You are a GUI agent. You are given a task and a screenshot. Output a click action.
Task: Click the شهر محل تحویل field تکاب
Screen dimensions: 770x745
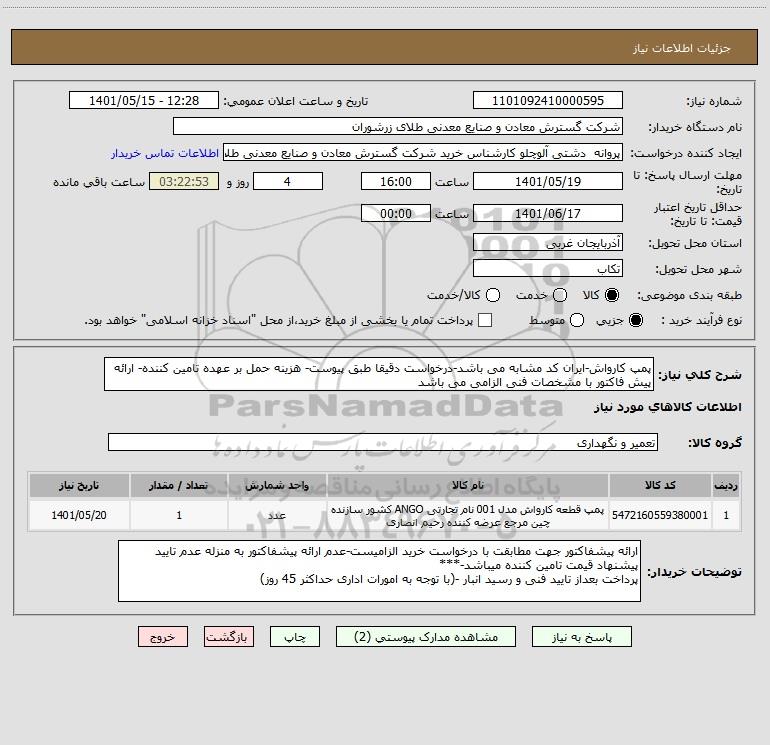[548, 269]
